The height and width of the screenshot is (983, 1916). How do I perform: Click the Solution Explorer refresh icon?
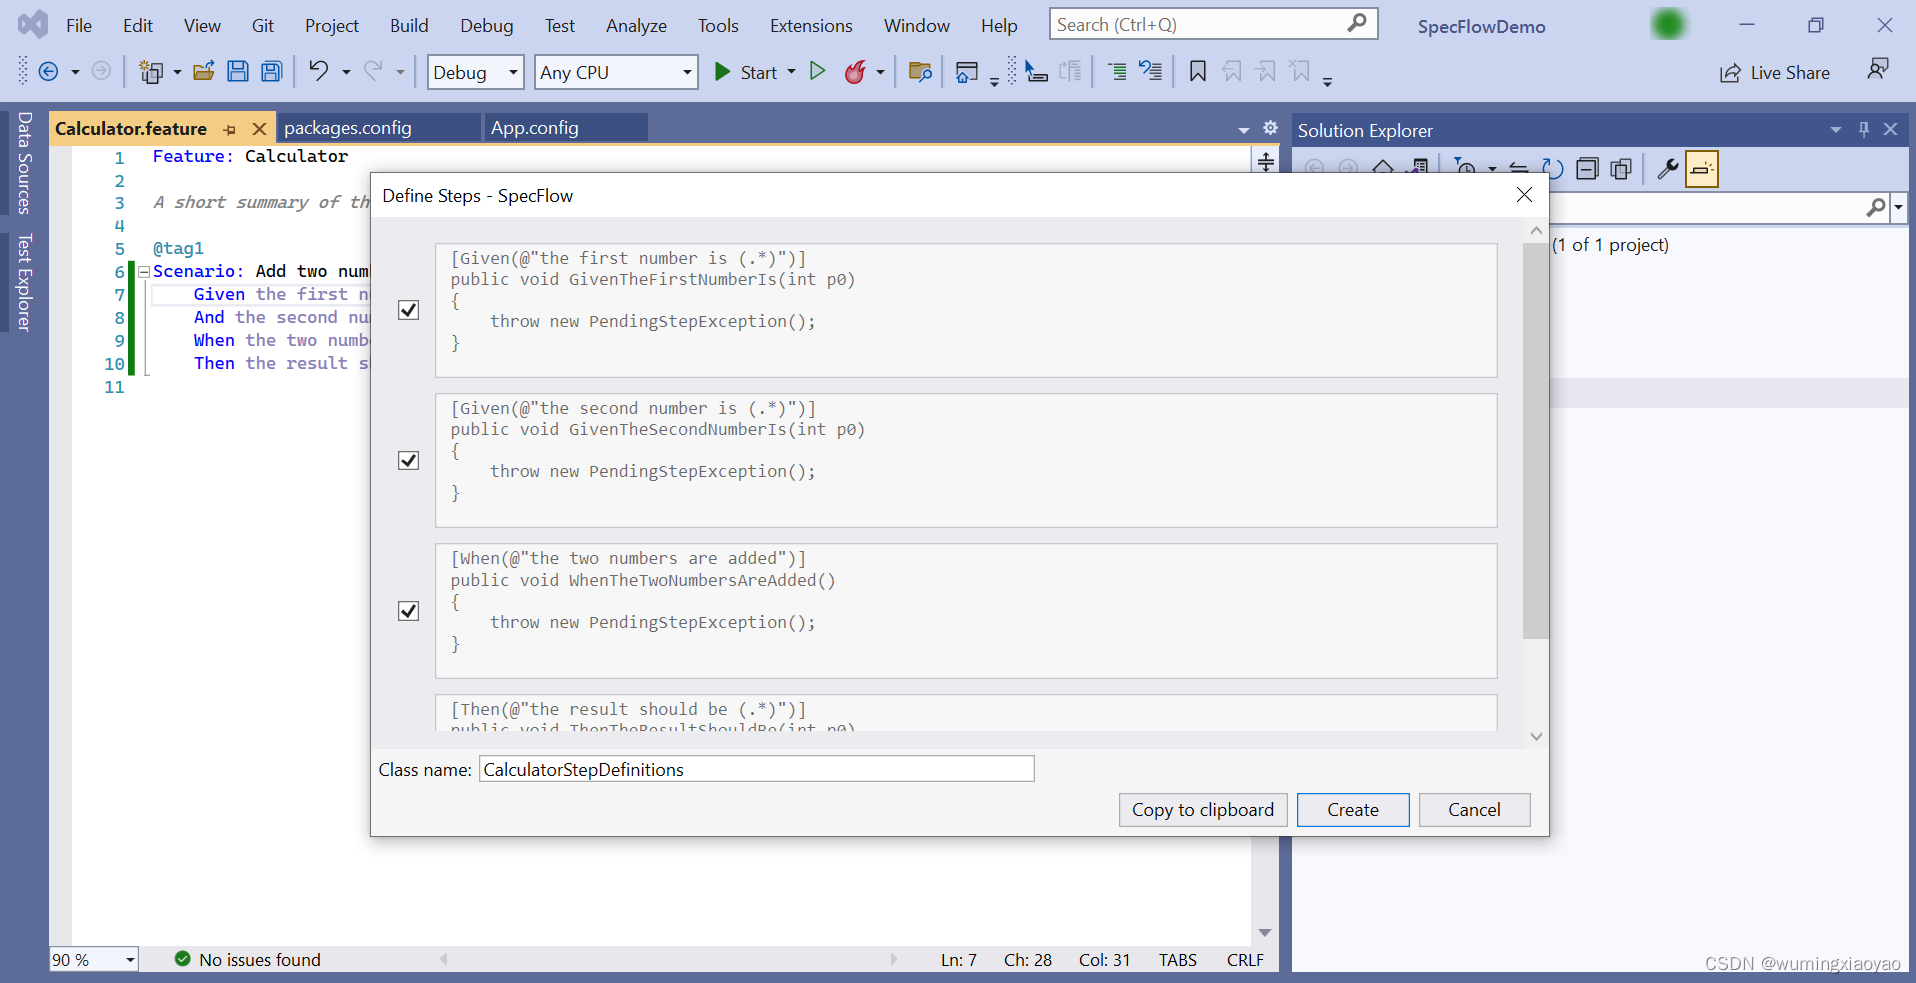tap(1554, 169)
